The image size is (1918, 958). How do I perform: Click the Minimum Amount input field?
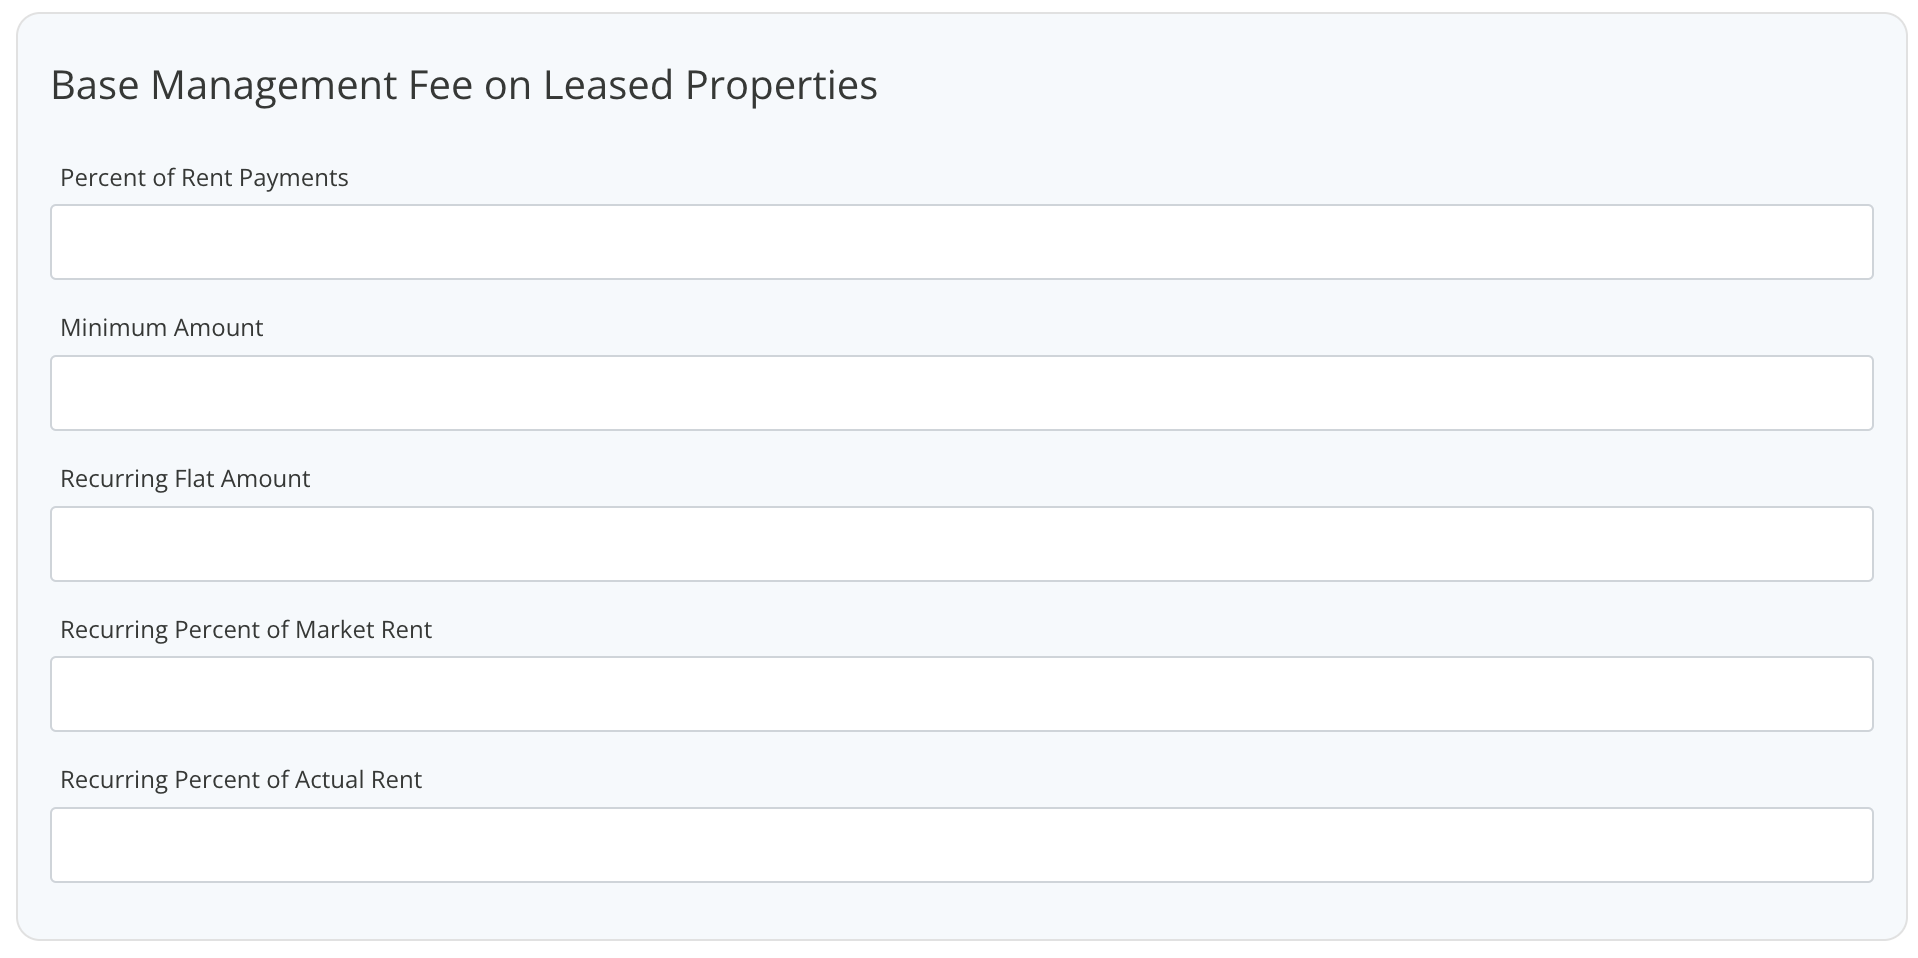pos(960,392)
